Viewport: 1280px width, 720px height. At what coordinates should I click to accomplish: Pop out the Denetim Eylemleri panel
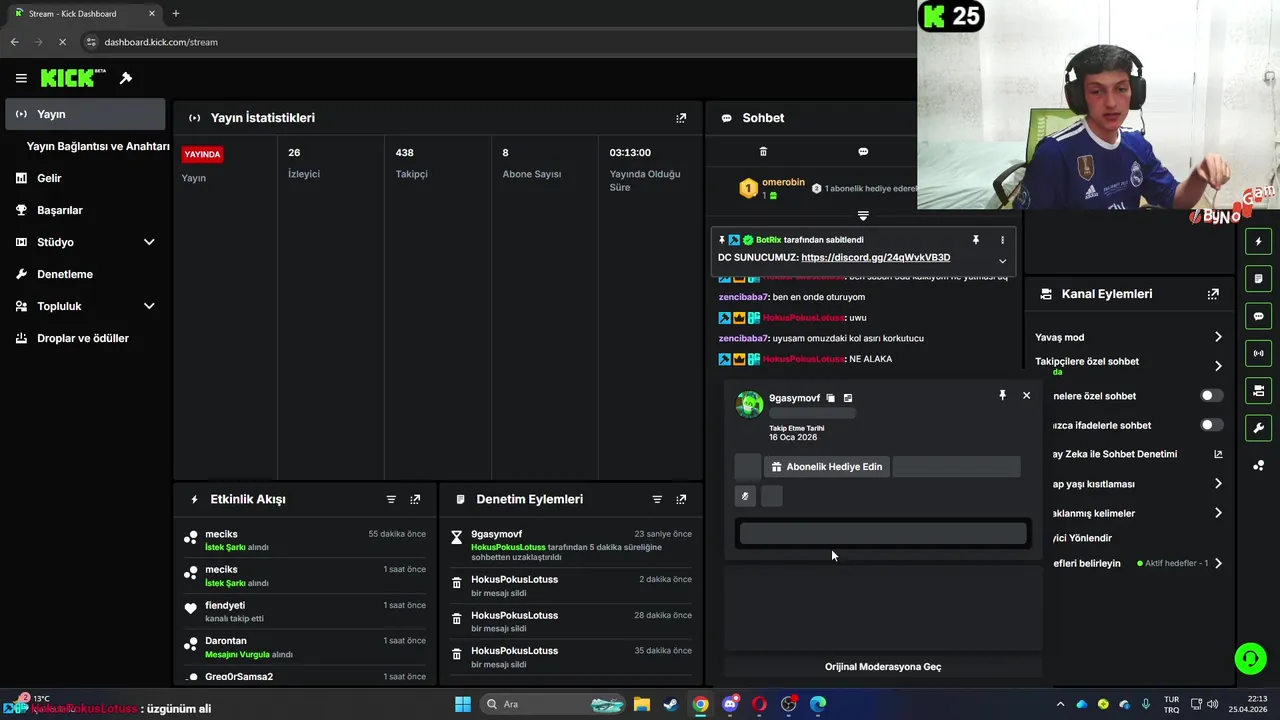(x=681, y=499)
